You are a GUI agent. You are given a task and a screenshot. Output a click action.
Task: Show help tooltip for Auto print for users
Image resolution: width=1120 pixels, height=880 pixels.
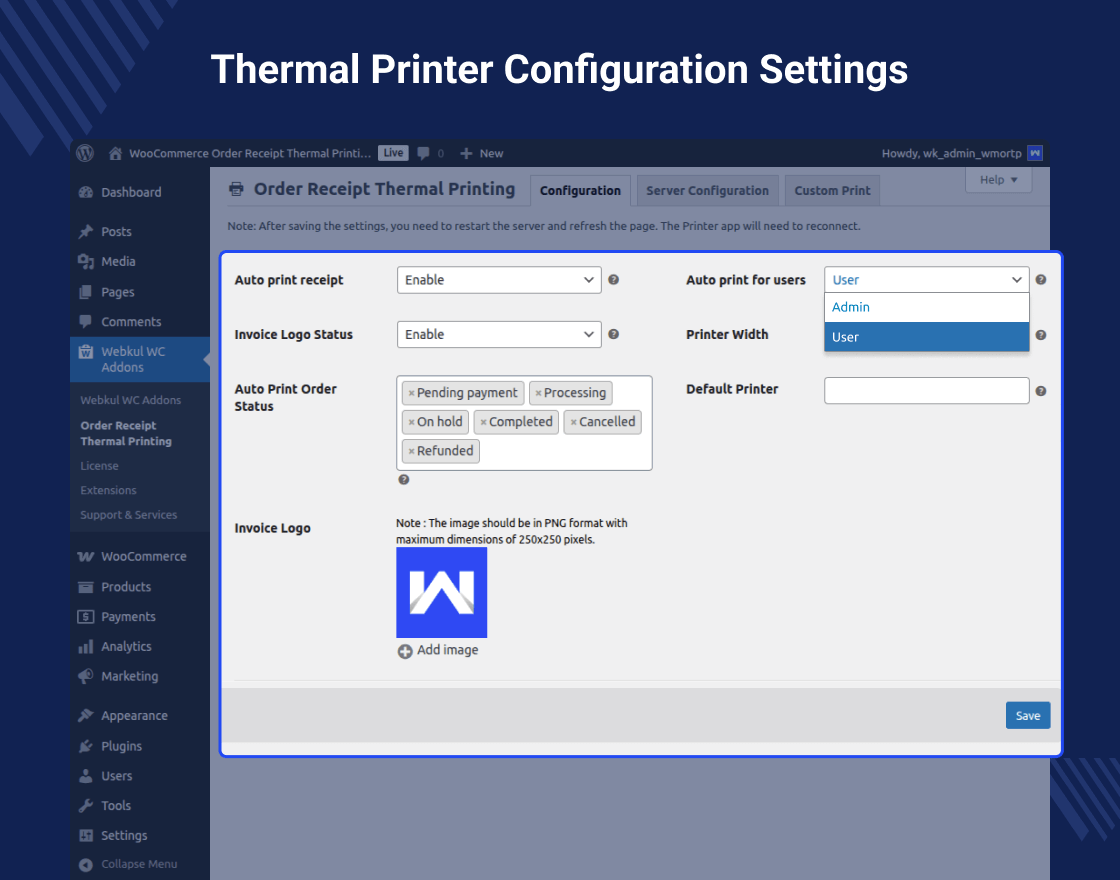point(1041,280)
